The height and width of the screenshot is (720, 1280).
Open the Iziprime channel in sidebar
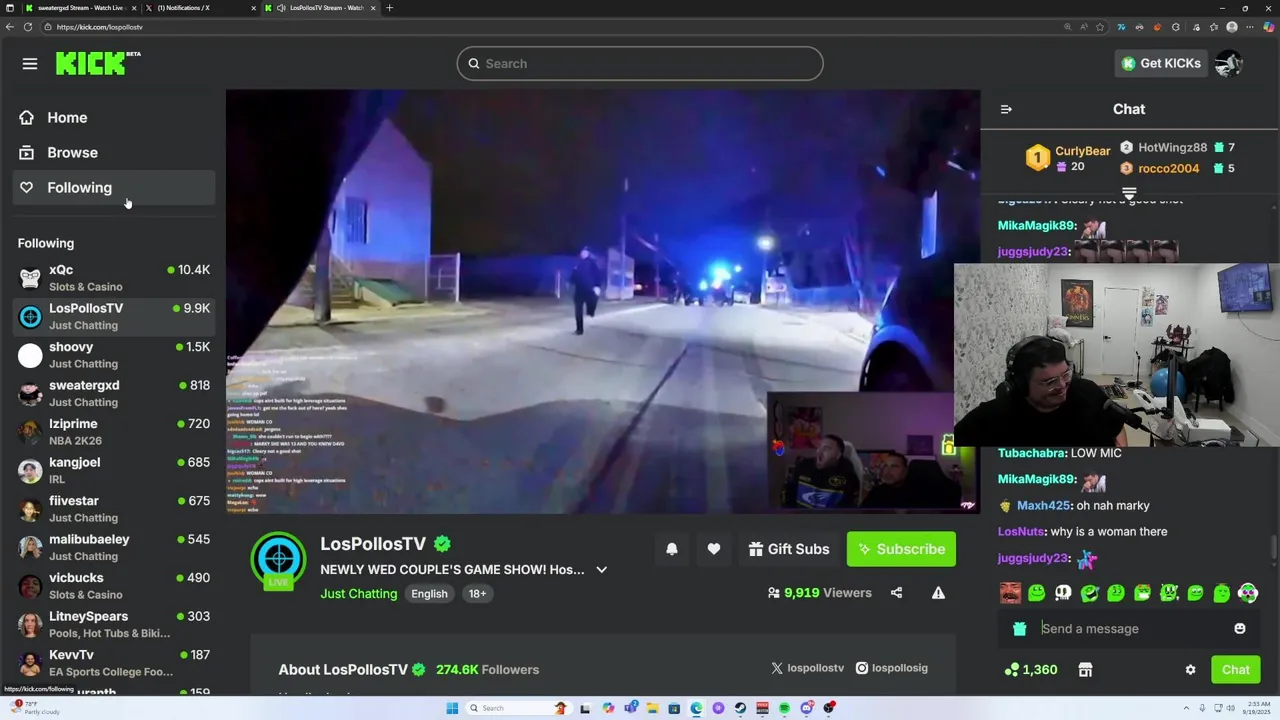point(114,432)
